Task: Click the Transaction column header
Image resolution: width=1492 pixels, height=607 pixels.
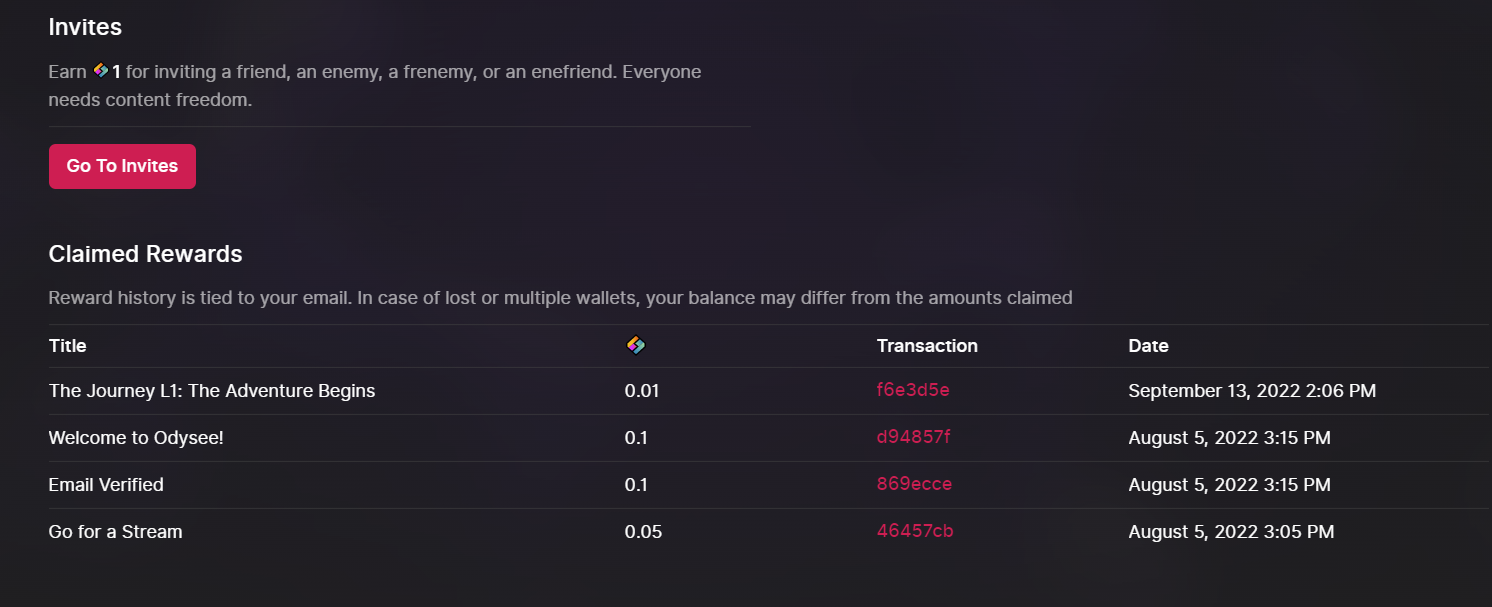Action: click(x=927, y=346)
